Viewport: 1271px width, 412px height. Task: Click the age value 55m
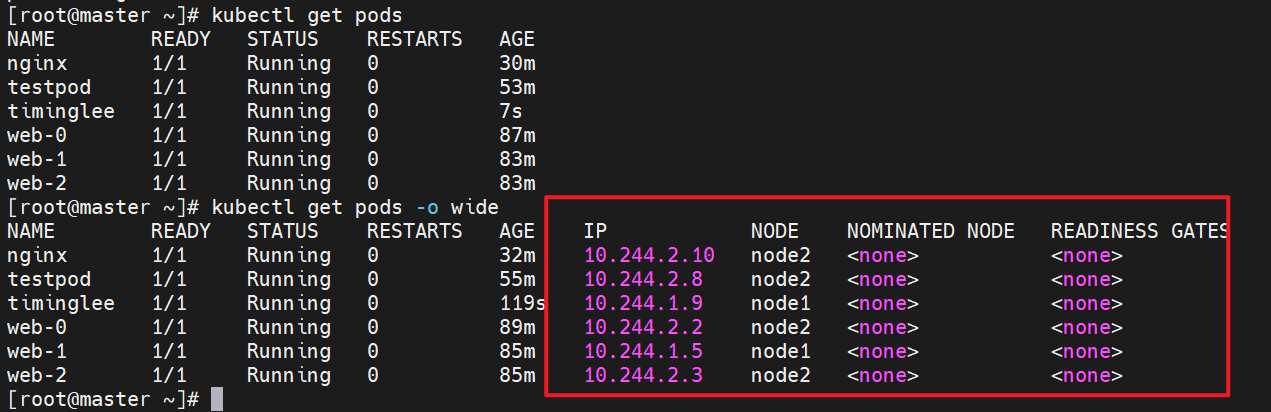(x=518, y=280)
